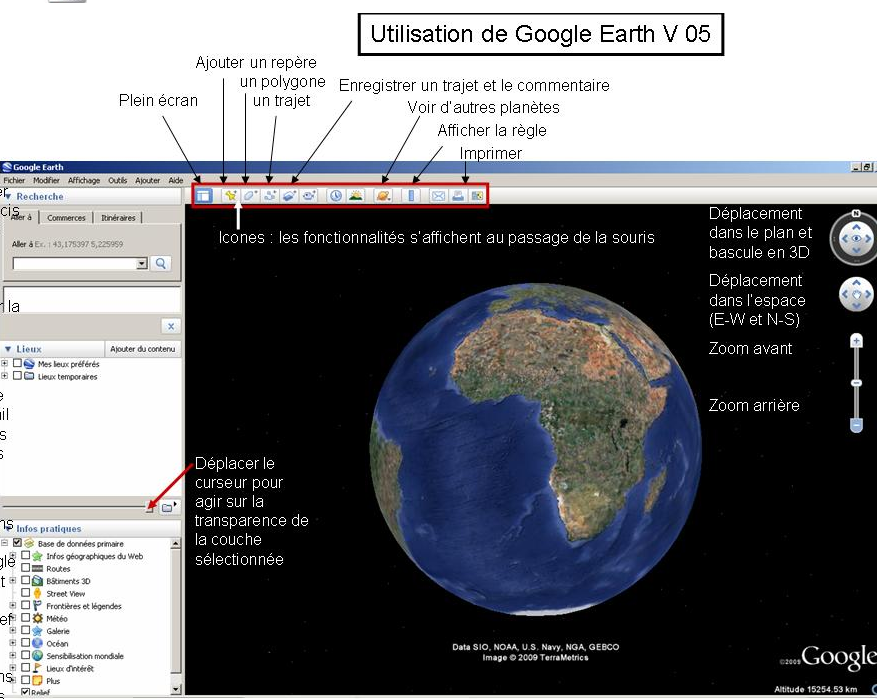This screenshot has height=699, width=878.
Task: Enable the Street View checkbox
Action: click(25, 593)
